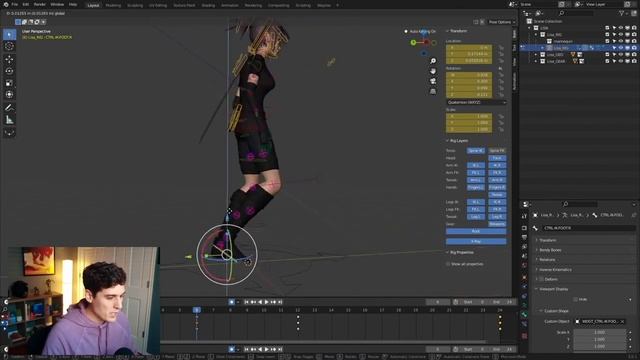Check the Hide box under Viewport Display
The height and width of the screenshot is (360, 640).
(576, 299)
